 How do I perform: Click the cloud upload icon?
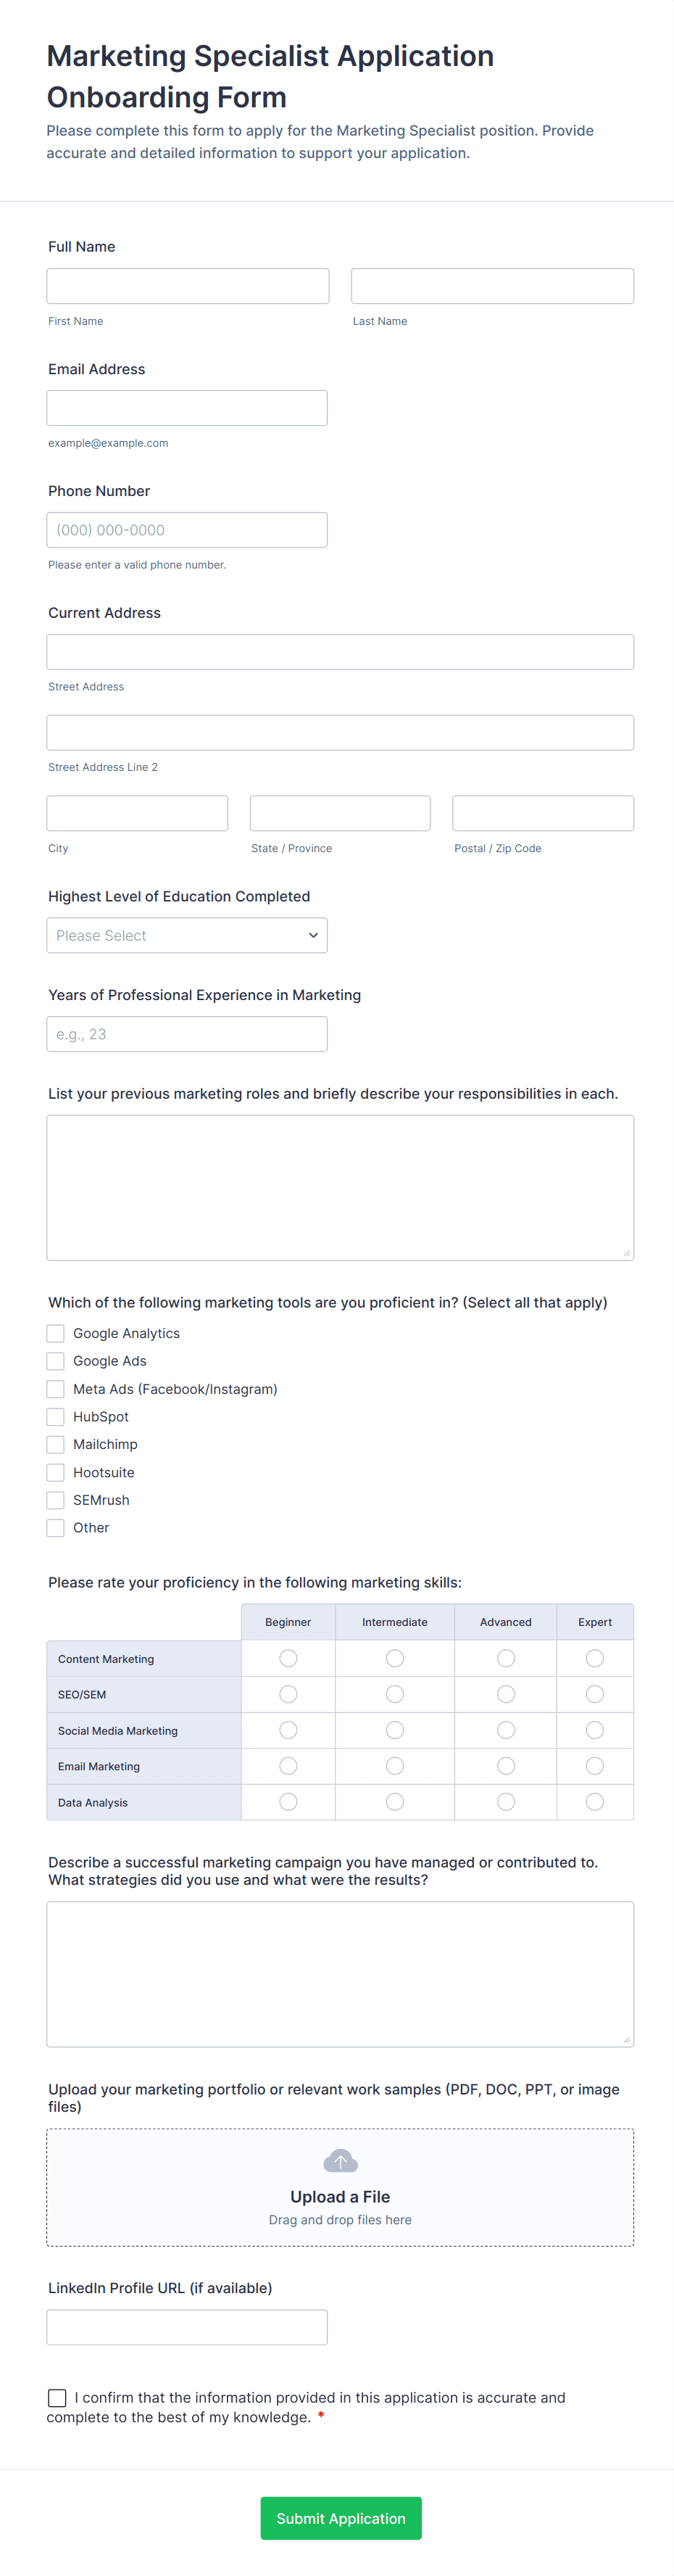(x=340, y=2161)
